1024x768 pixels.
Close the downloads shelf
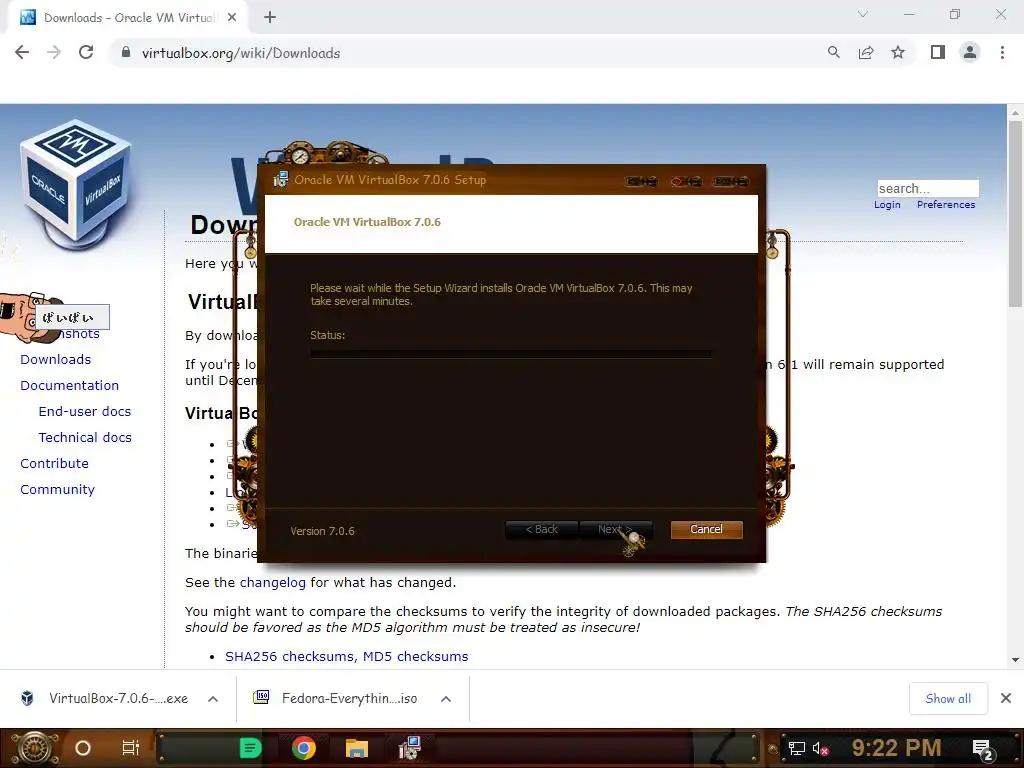click(1006, 699)
